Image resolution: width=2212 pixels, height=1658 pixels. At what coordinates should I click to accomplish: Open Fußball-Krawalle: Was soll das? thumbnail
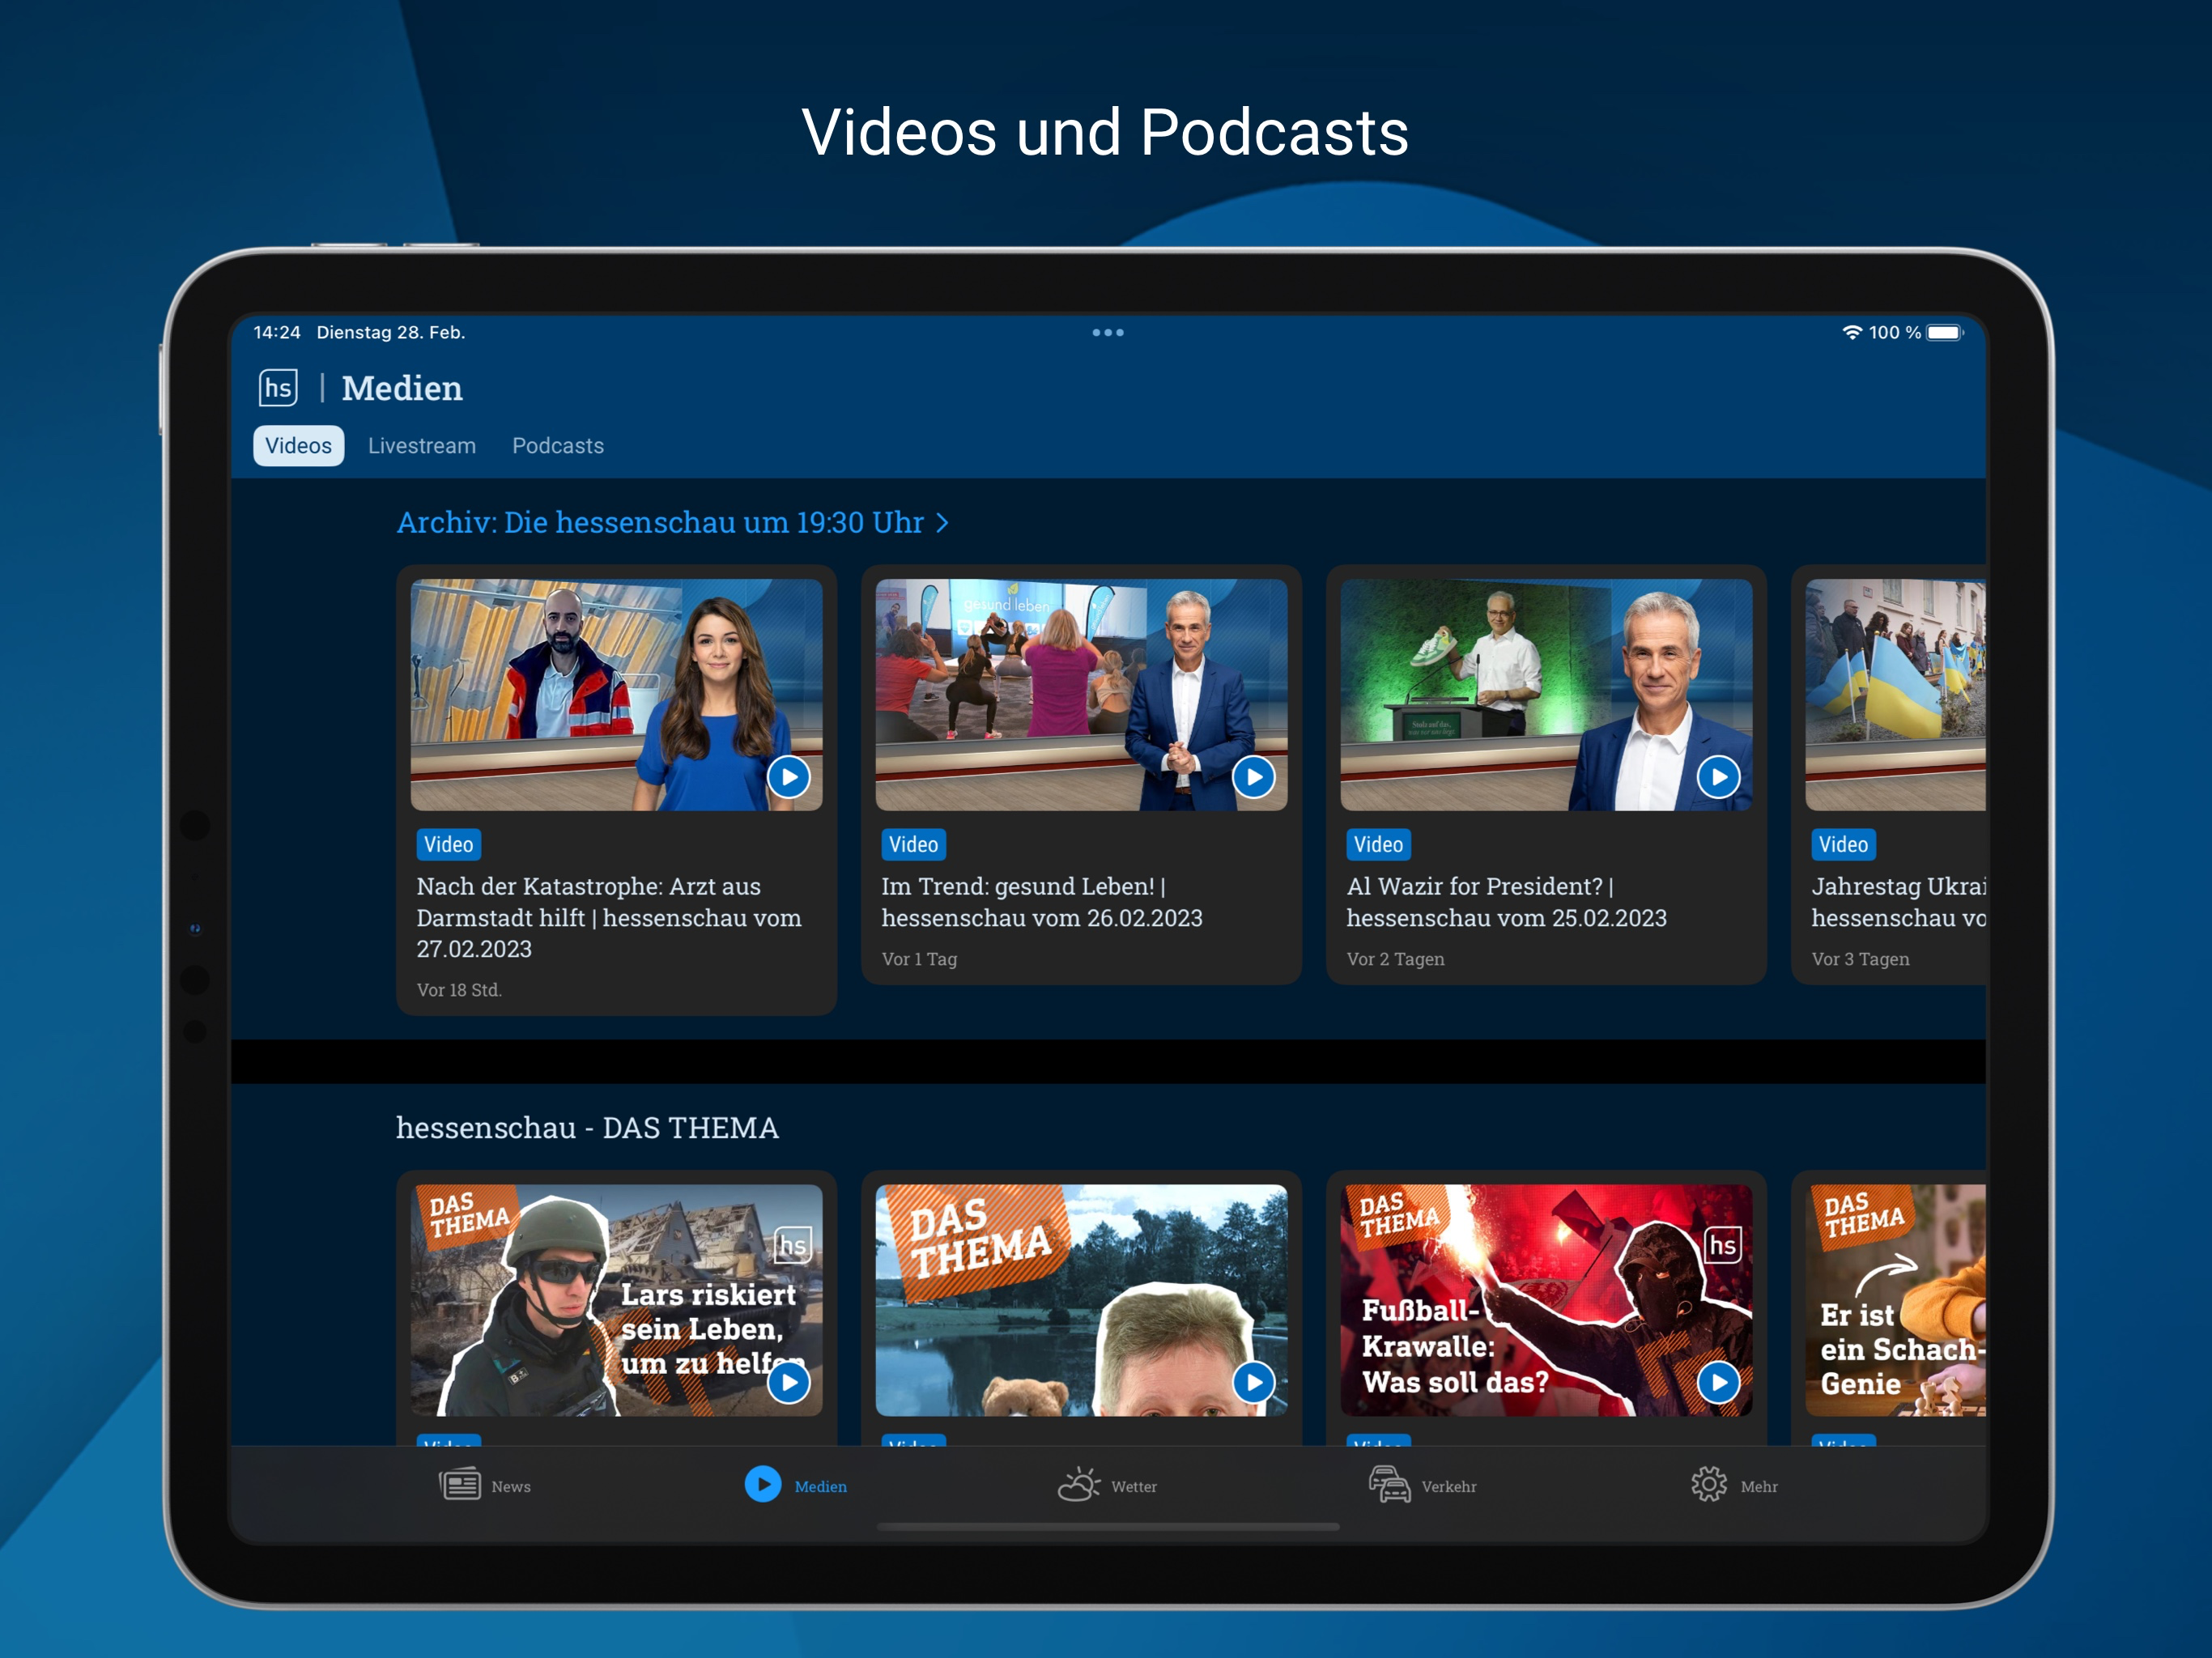pos(1546,1300)
